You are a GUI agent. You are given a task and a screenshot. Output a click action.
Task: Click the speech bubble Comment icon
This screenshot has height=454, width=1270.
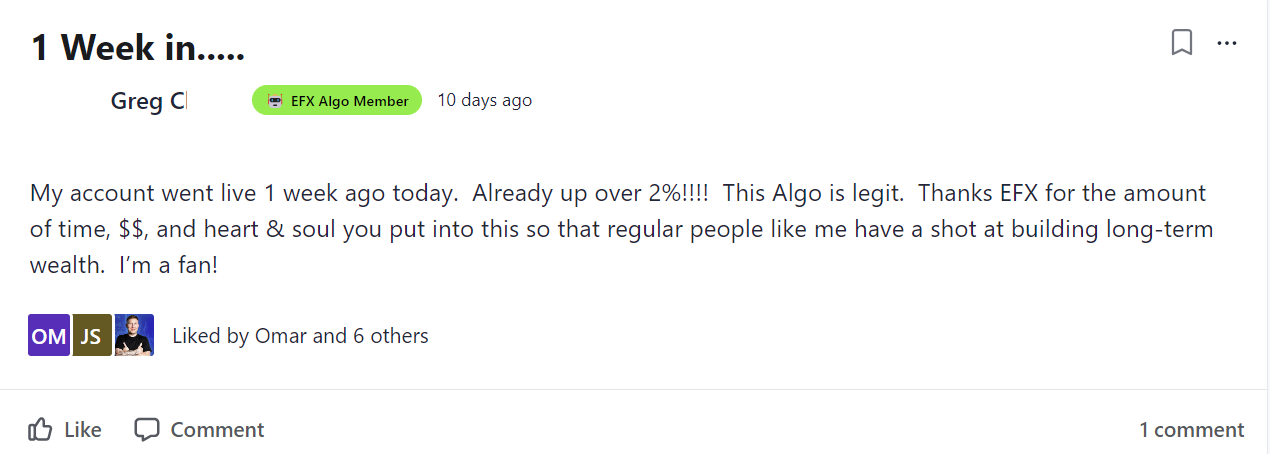tap(147, 430)
